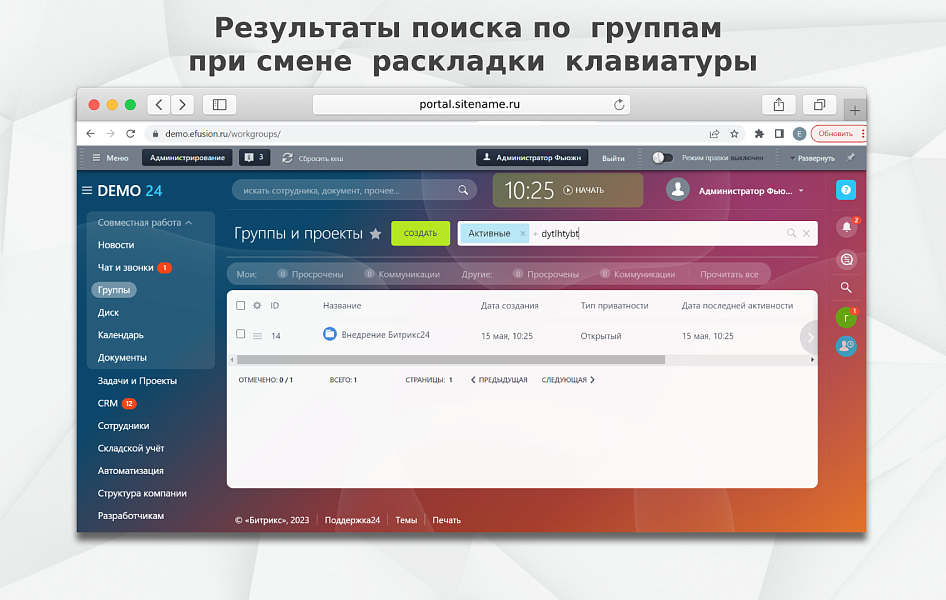Image resolution: width=946 pixels, height=600 pixels.
Task: Check the row checkbox for Внедрение Битрикс24
Action: tap(240, 335)
